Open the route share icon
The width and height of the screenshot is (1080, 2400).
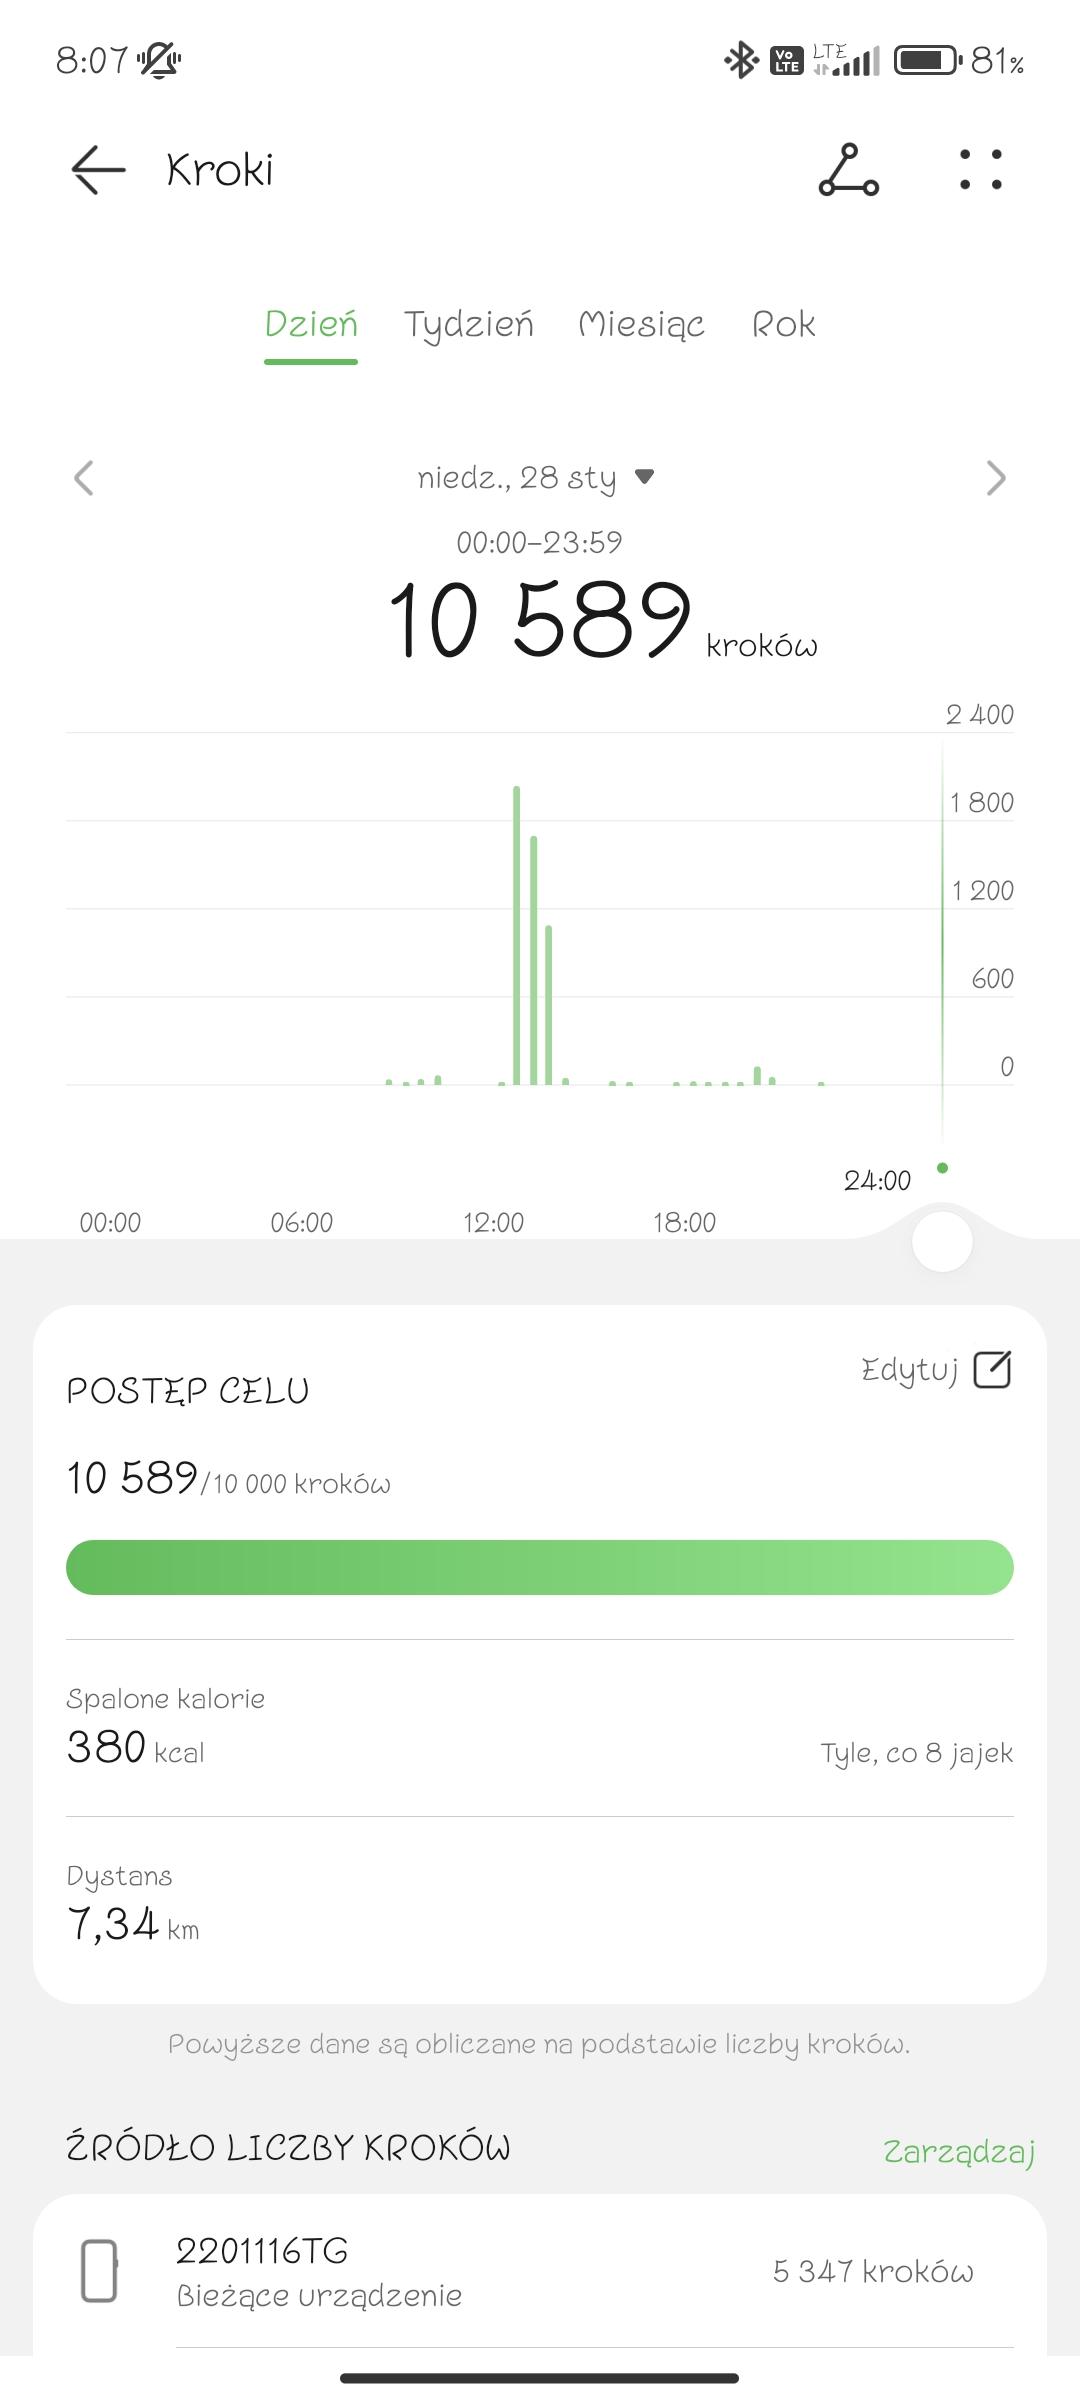[x=848, y=170]
